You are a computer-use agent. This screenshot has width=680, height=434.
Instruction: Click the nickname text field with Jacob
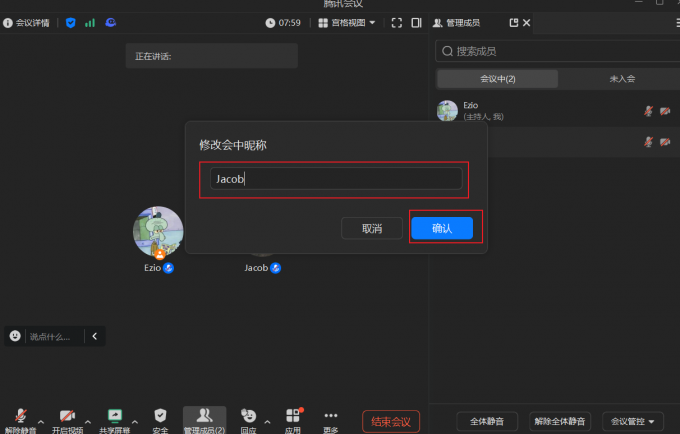point(336,179)
